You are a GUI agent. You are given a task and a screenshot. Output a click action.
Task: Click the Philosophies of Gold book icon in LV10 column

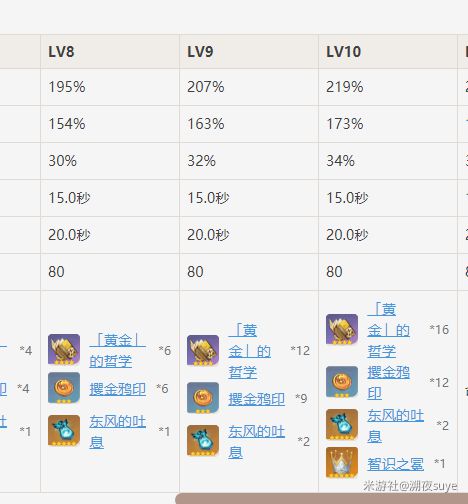pyautogui.click(x=342, y=329)
